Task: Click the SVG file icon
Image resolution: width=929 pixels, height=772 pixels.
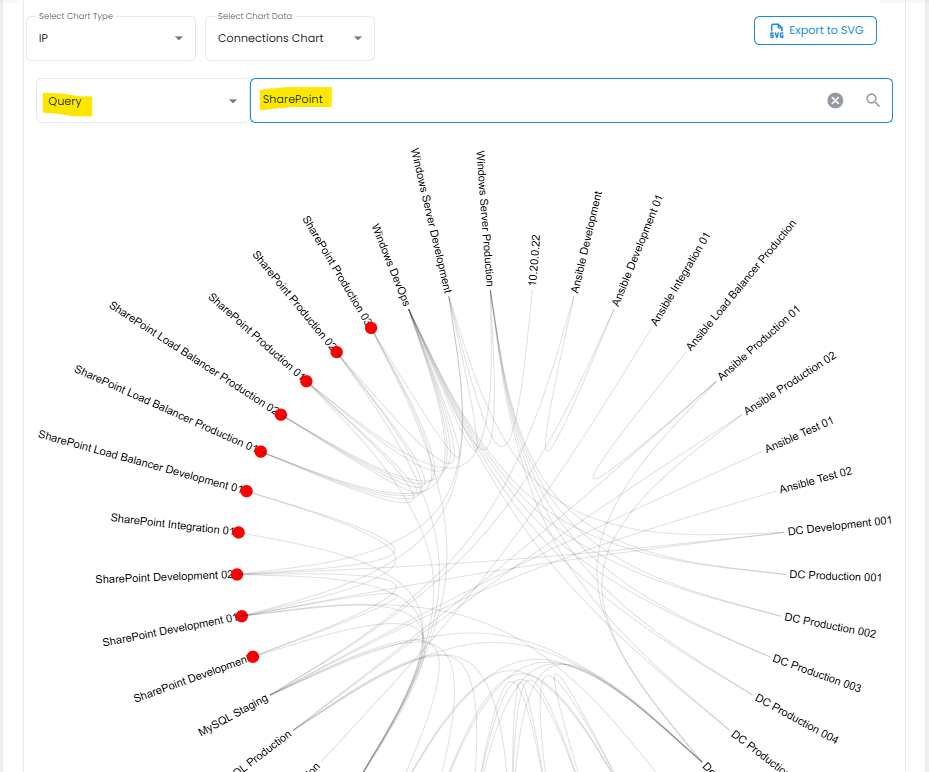Action: click(x=776, y=31)
